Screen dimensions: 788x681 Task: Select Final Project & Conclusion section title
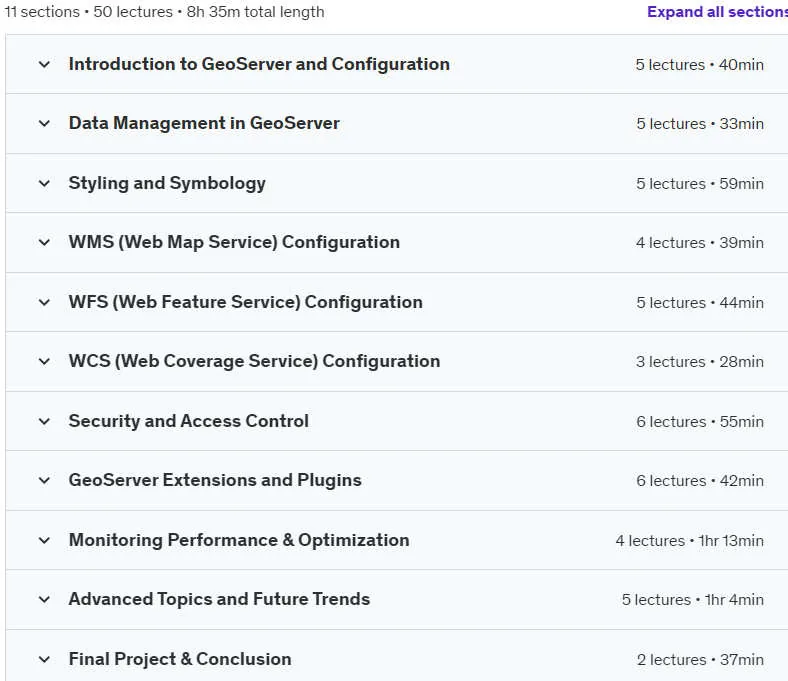[x=180, y=659]
